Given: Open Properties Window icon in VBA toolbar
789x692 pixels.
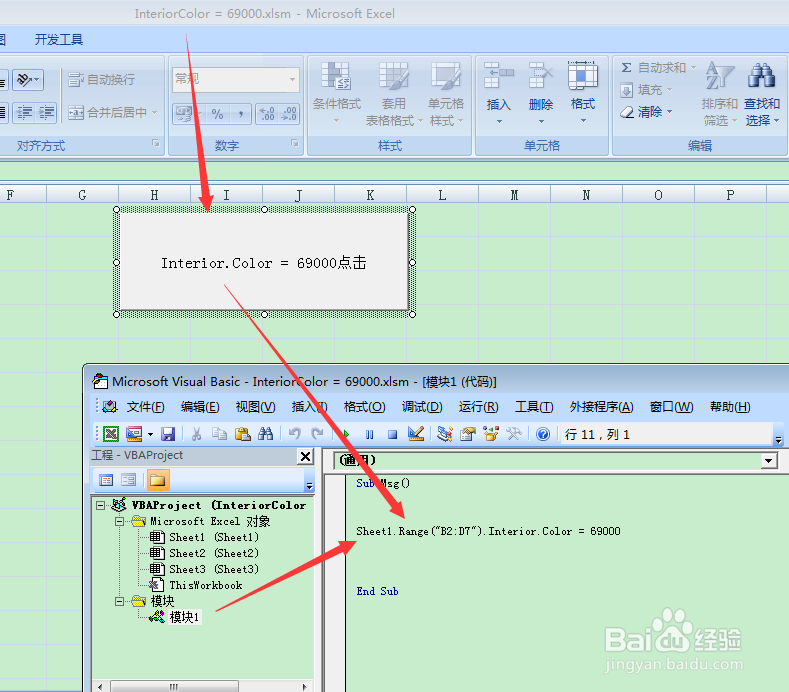Looking at the screenshot, I should [468, 434].
